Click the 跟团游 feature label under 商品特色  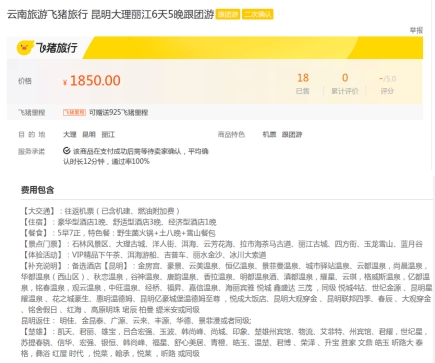point(292,135)
